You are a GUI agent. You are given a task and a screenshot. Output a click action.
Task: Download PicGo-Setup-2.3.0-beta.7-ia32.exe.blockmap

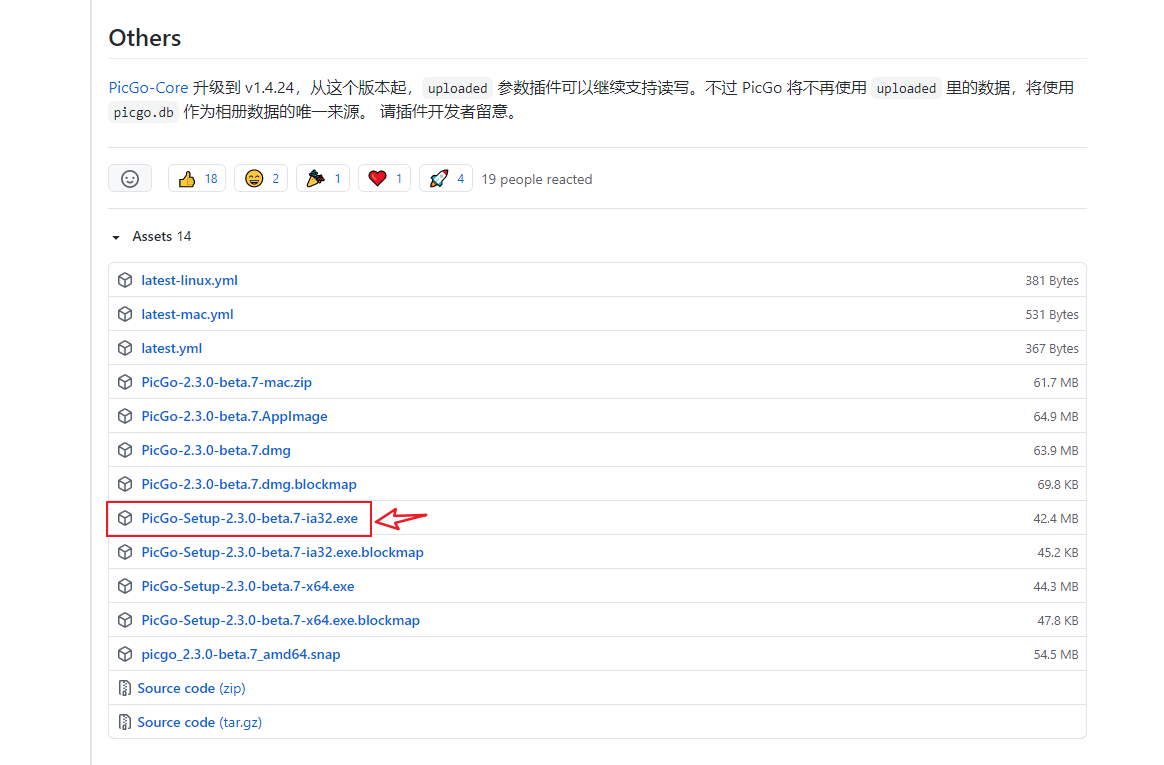point(282,553)
